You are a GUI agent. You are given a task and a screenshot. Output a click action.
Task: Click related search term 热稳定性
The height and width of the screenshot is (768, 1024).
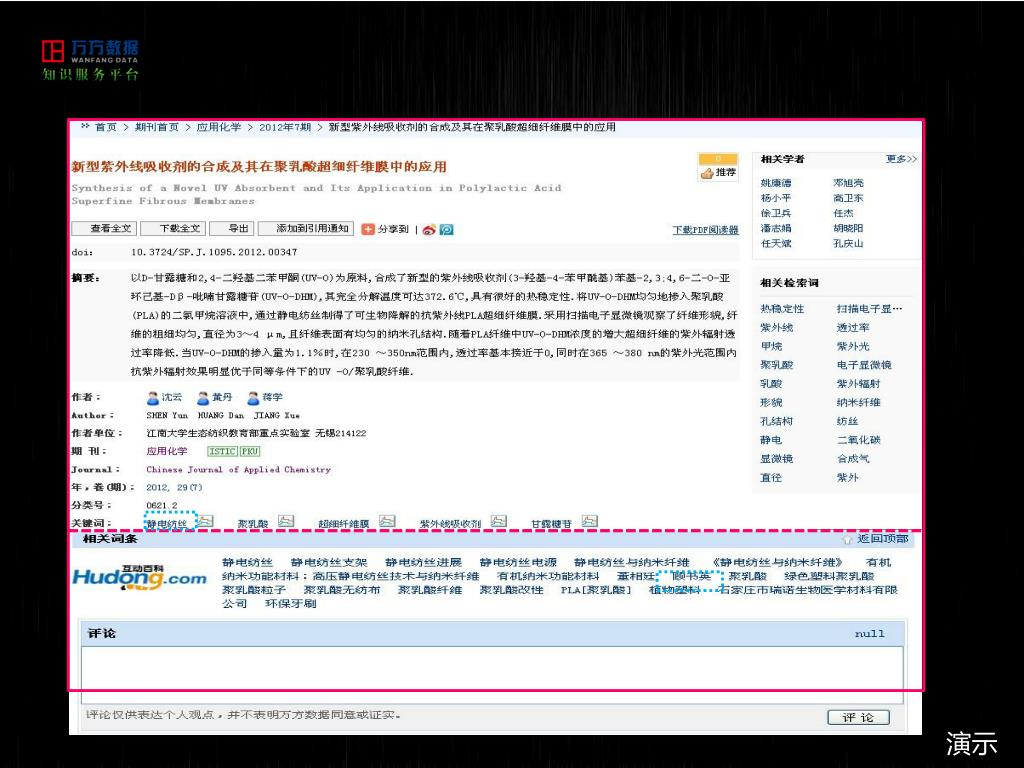coord(782,309)
